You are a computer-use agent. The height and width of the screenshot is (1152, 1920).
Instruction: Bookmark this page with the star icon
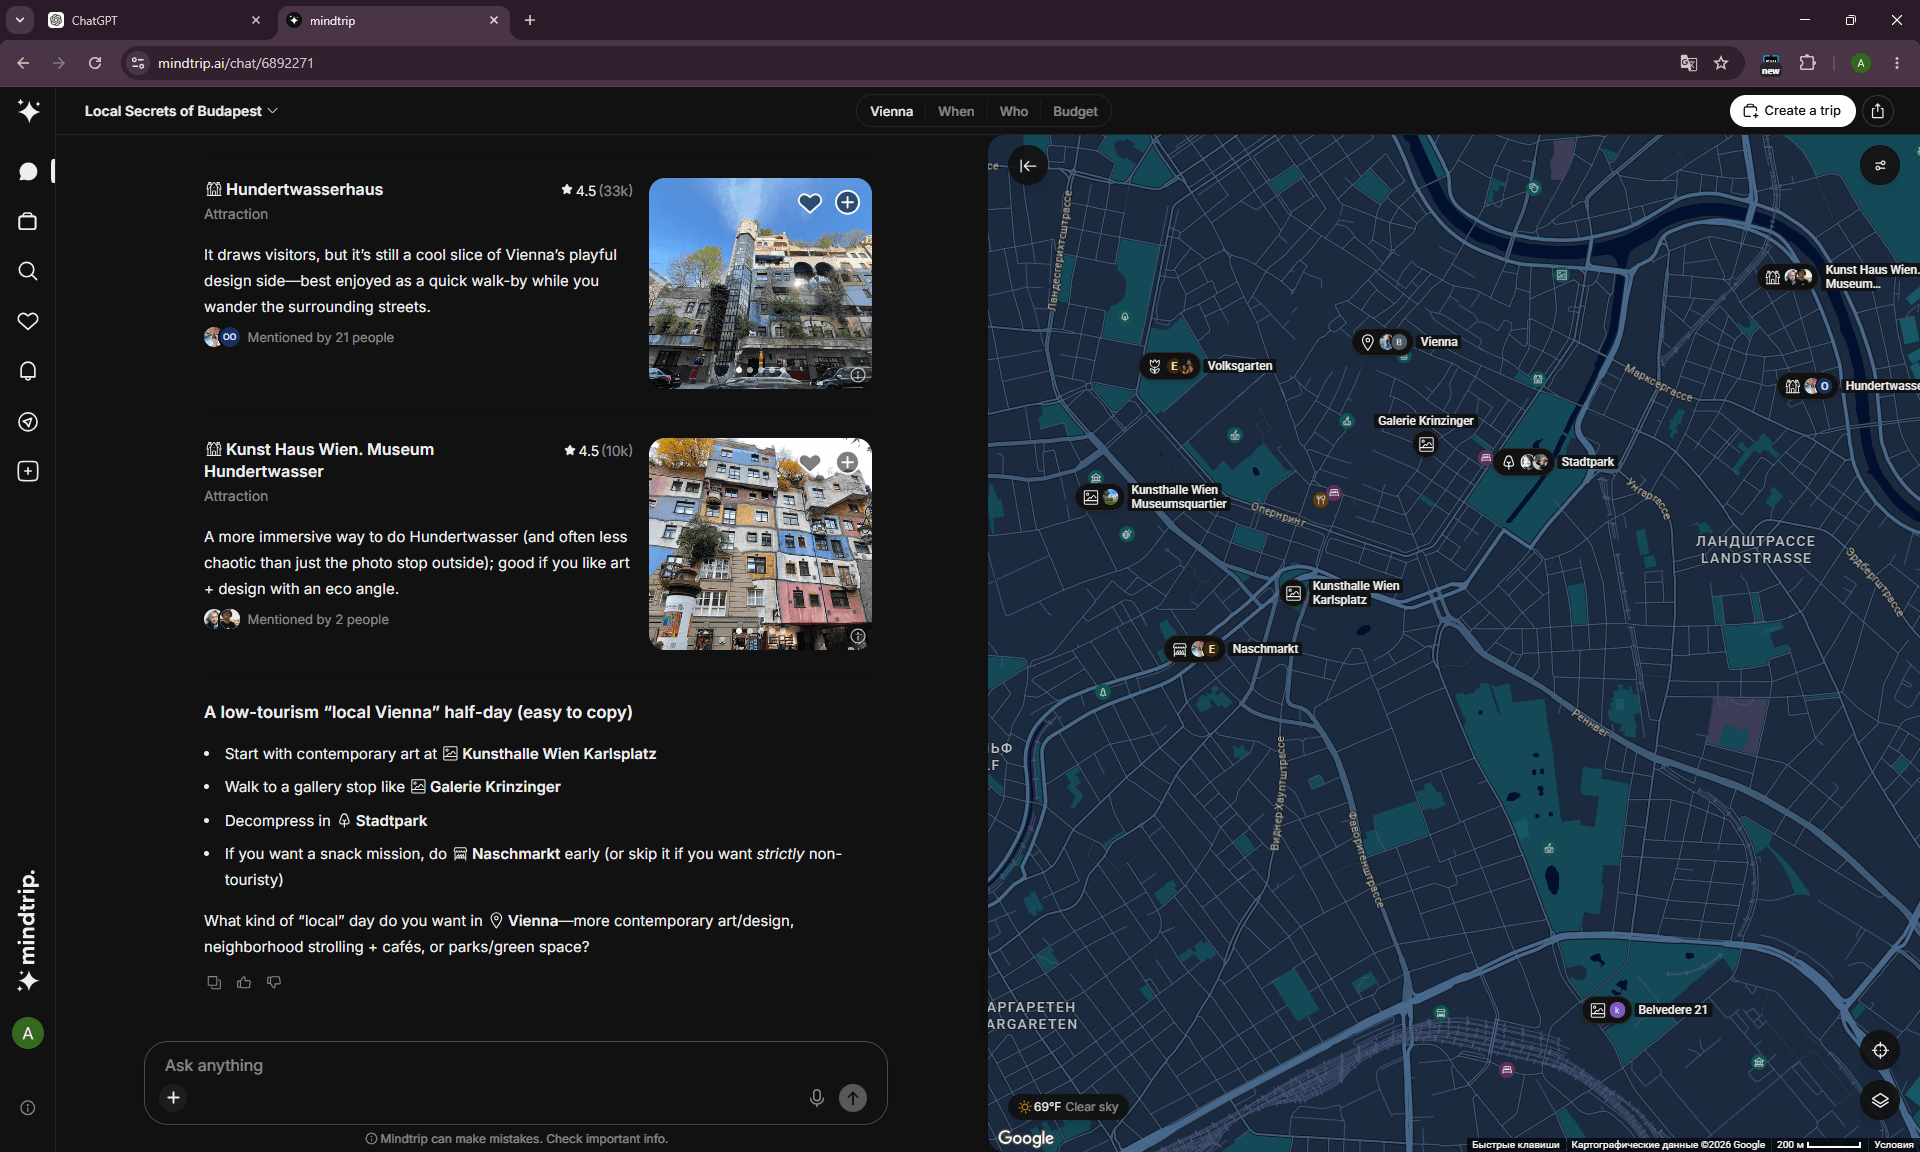pos(1721,63)
